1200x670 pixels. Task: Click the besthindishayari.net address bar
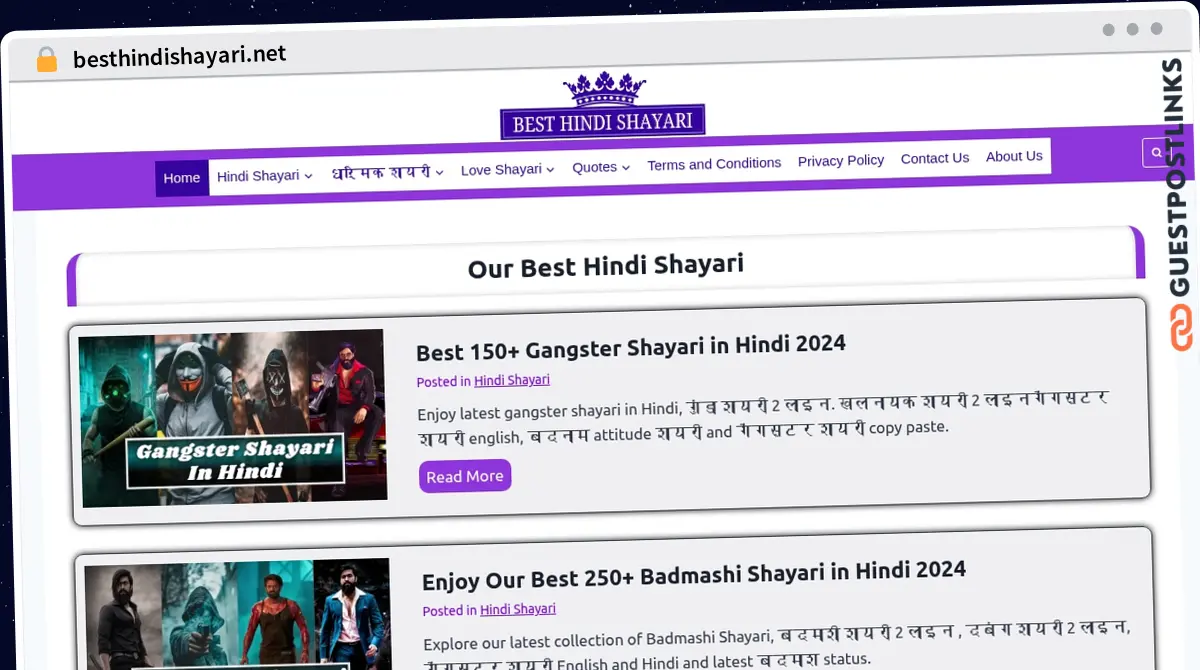[178, 58]
